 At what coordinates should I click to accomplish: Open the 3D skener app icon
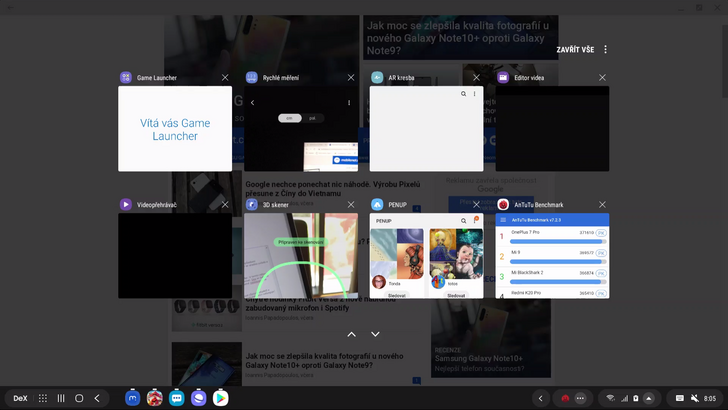point(252,204)
